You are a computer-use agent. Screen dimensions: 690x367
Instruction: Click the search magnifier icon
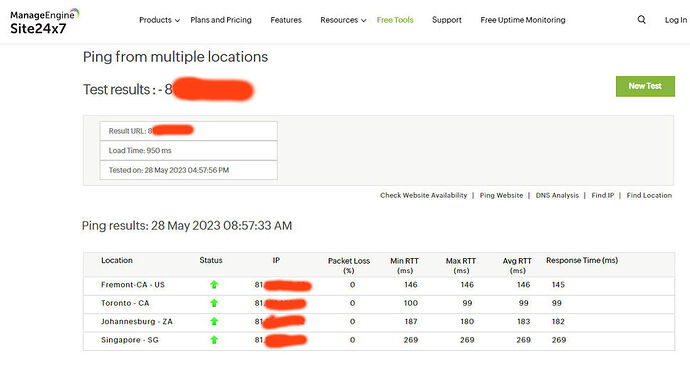click(x=642, y=20)
